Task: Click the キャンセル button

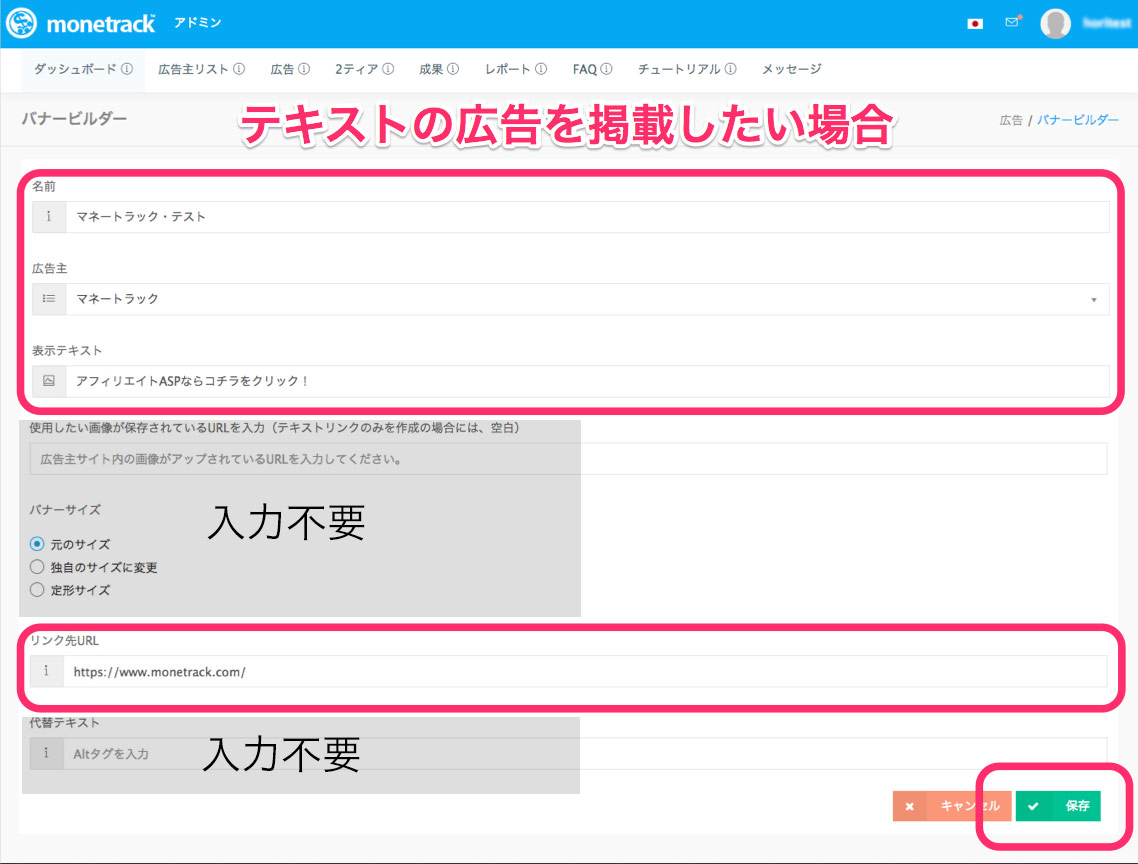Action: pyautogui.click(x=952, y=806)
